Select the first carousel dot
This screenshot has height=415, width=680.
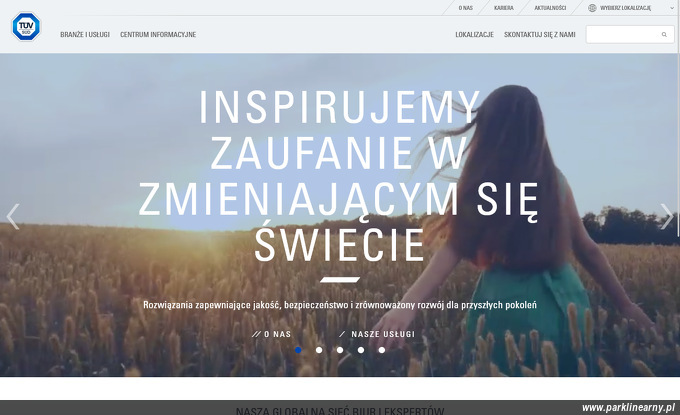tap(298, 350)
